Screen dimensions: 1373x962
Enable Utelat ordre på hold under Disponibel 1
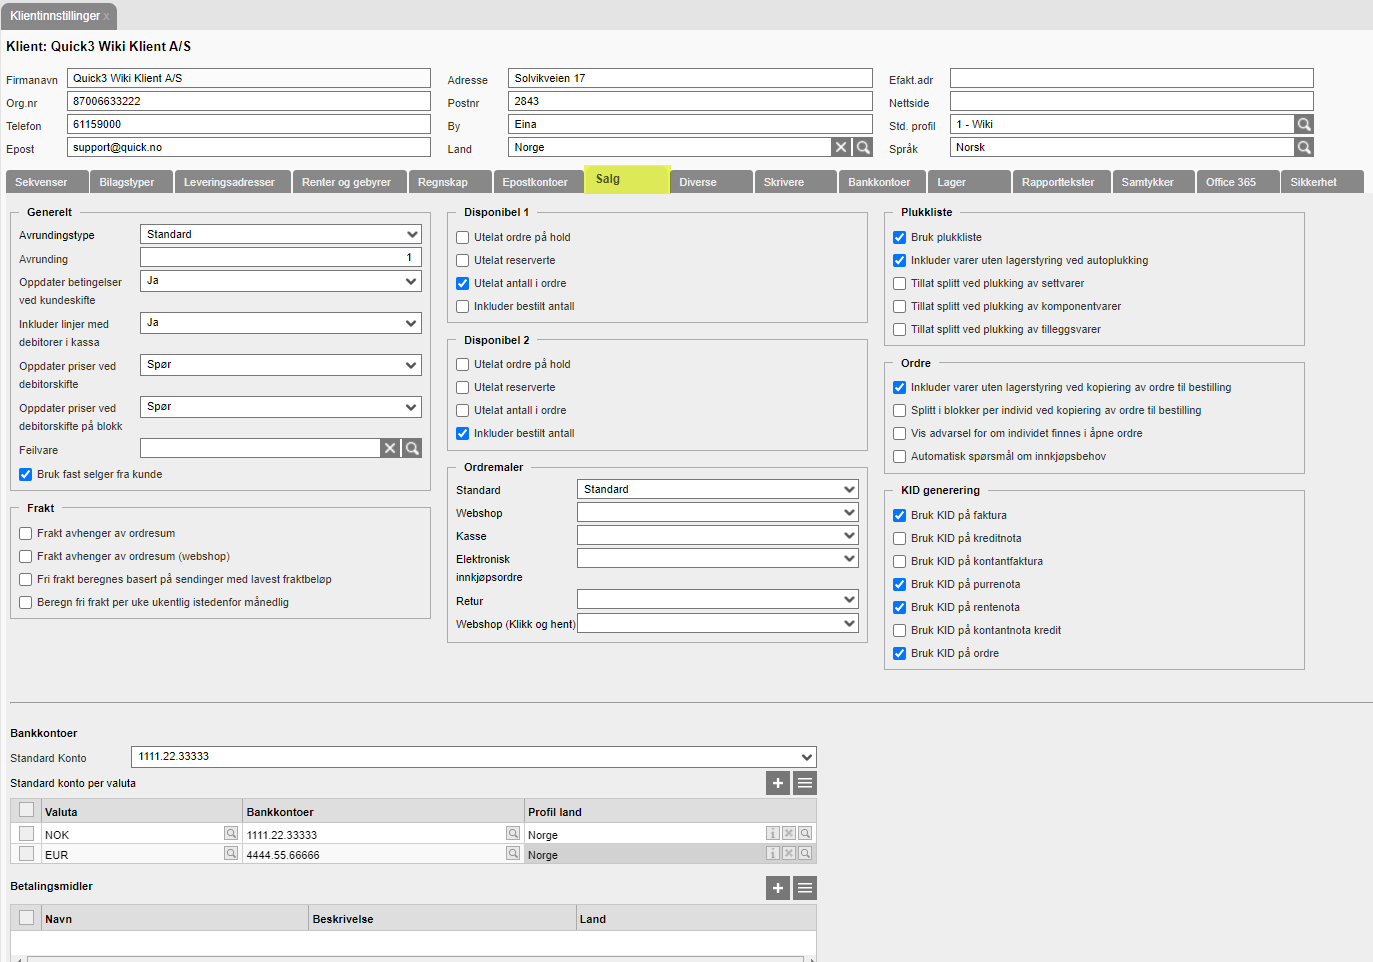[462, 237]
